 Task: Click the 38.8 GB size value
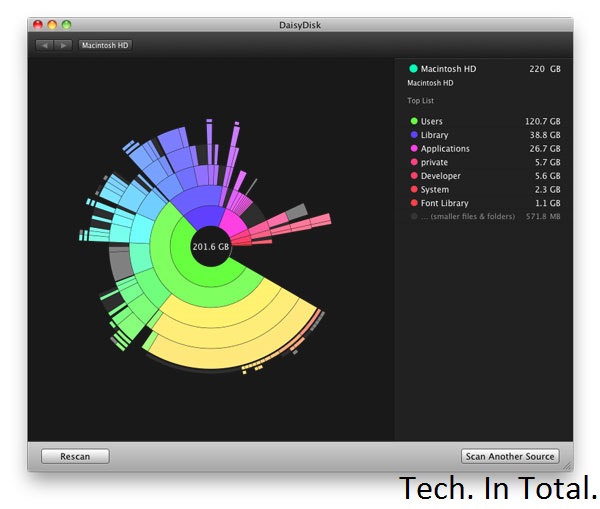545,135
